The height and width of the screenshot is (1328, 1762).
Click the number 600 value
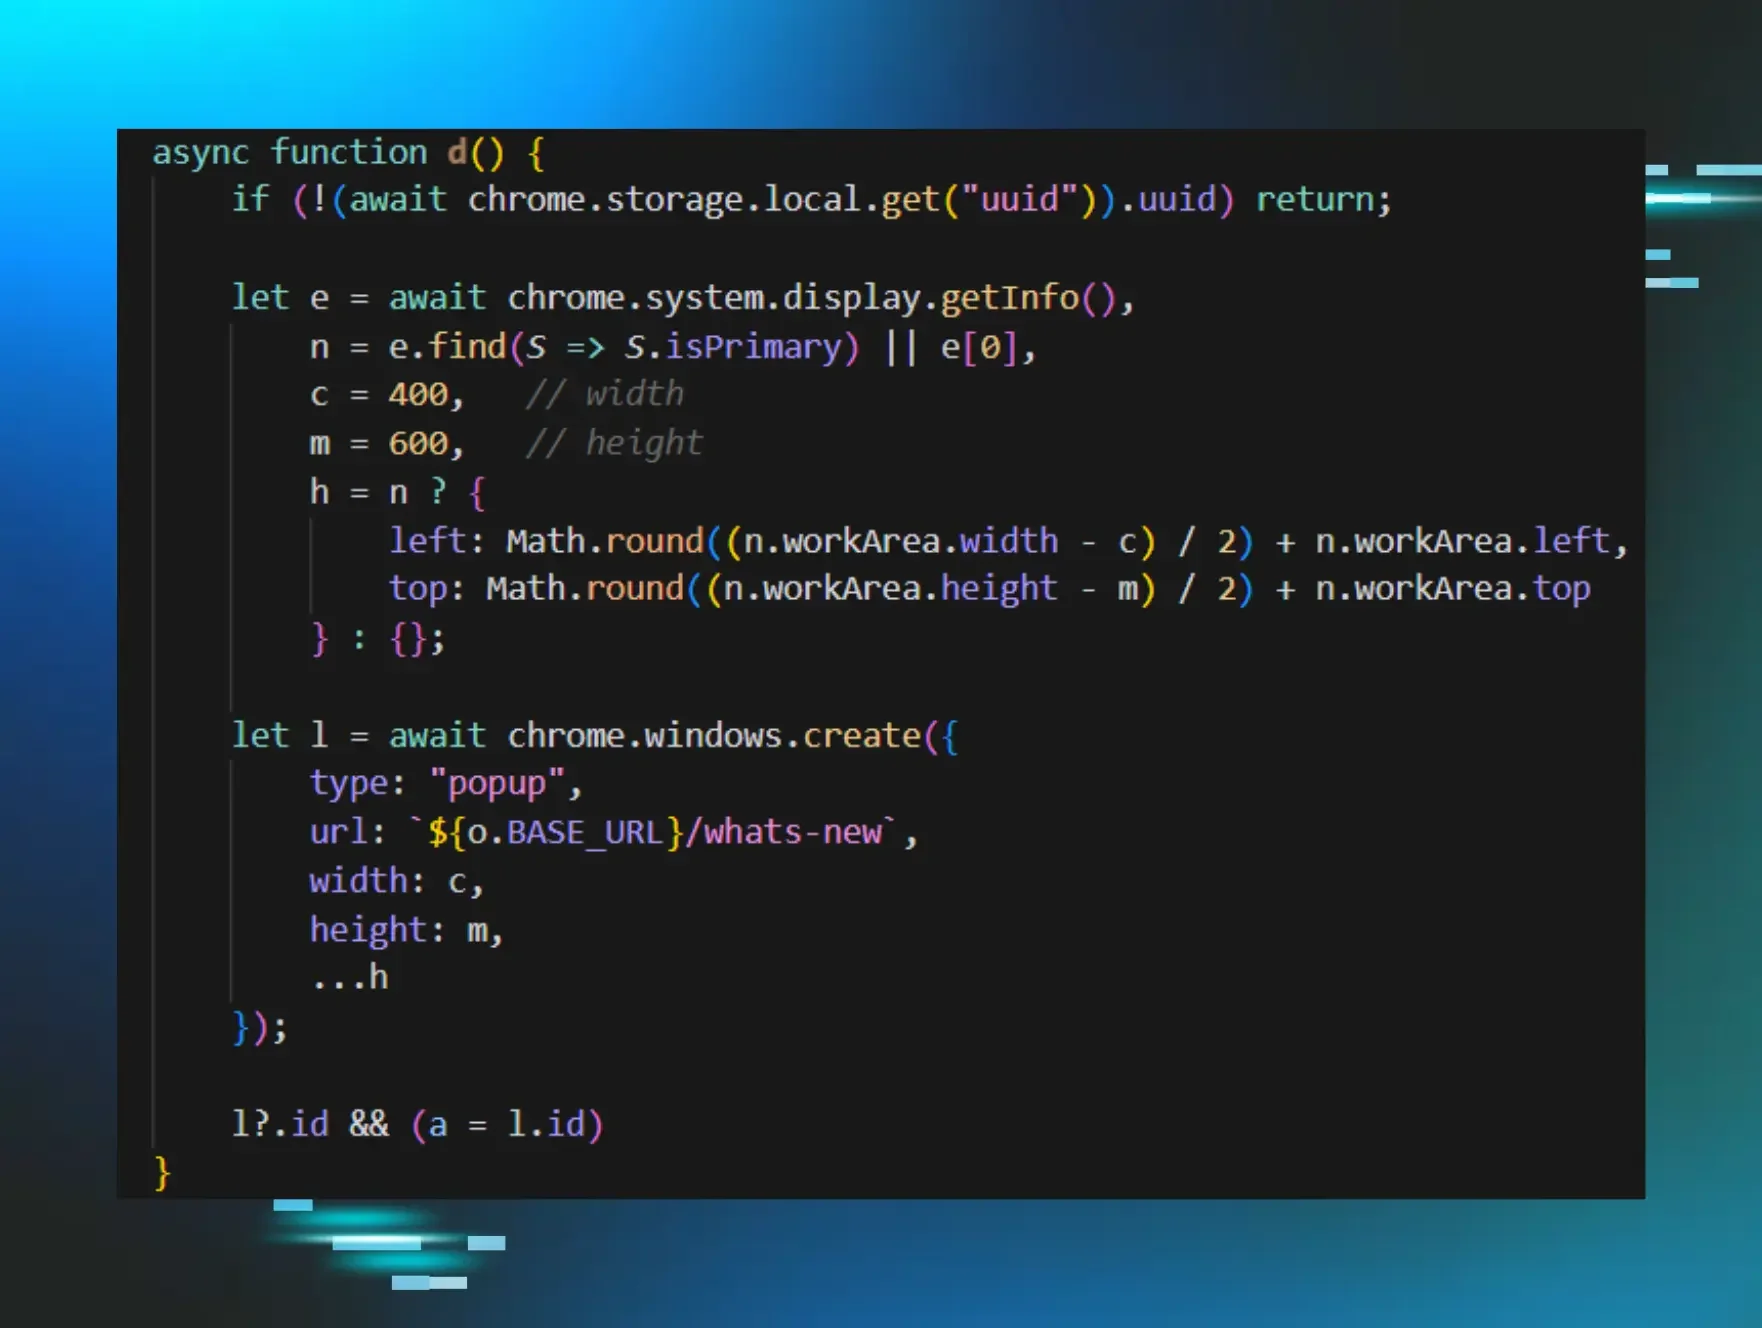point(418,443)
